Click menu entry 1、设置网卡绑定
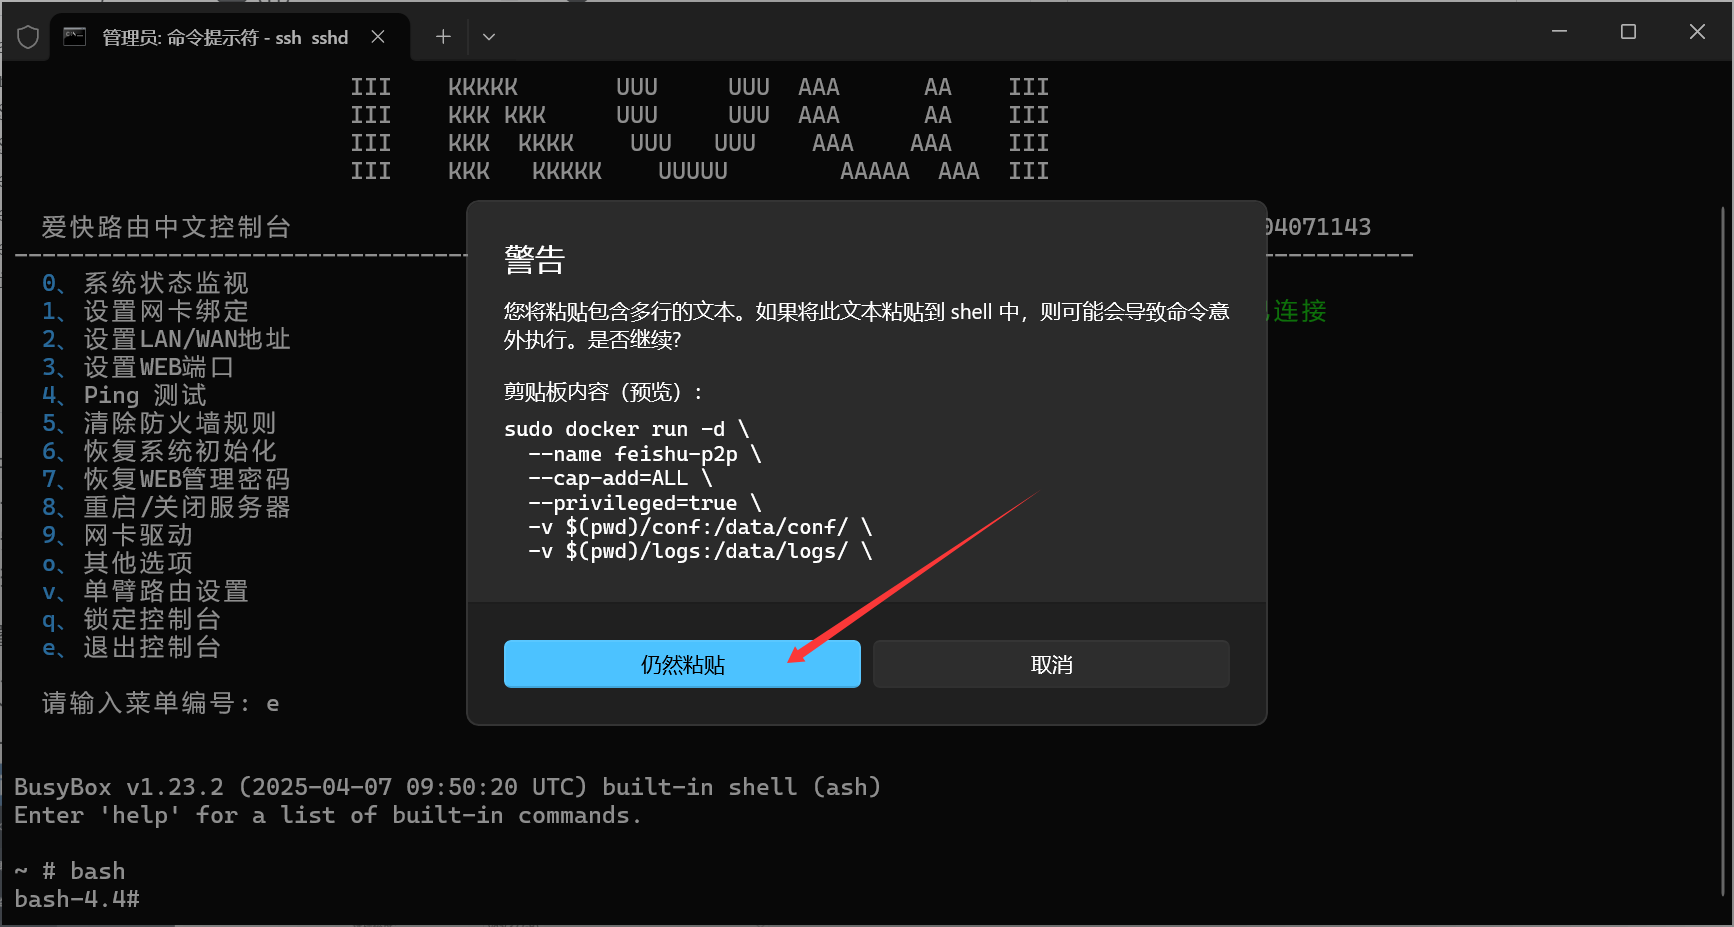1734x927 pixels. 145,311
